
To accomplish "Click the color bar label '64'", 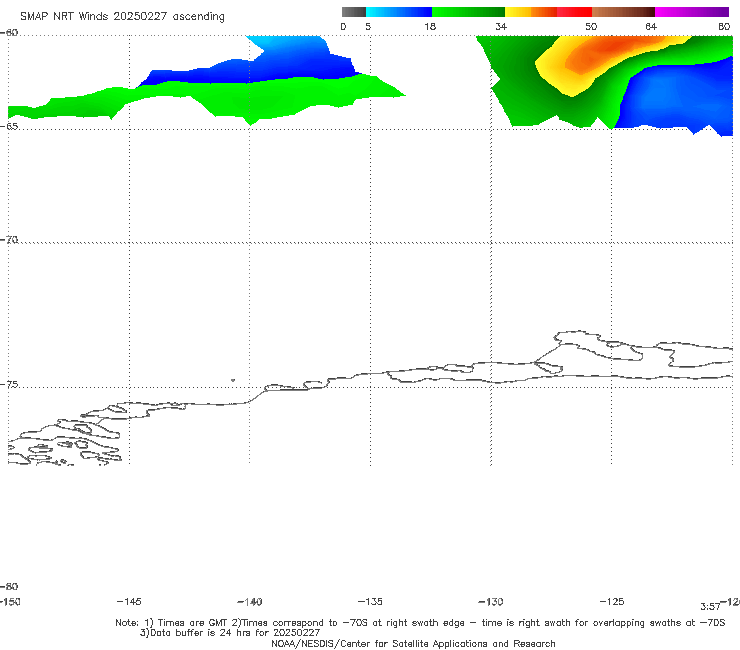I will (651, 26).
